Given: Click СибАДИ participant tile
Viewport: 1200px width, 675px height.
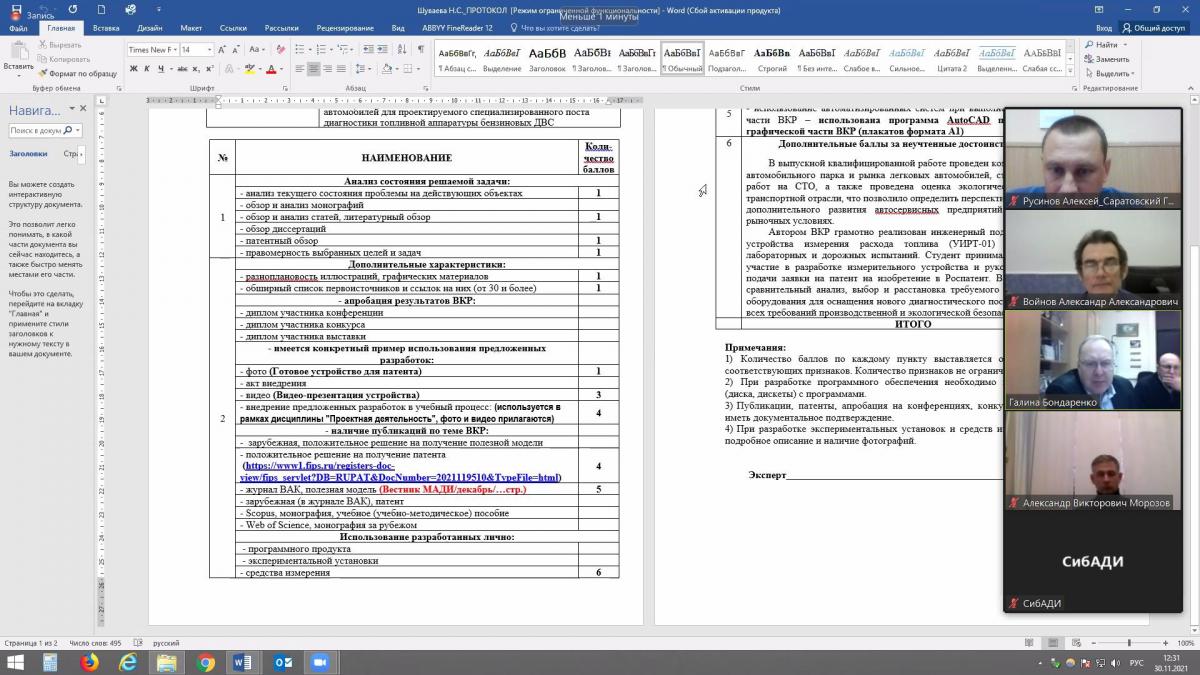Looking at the screenshot, I should (1092, 561).
